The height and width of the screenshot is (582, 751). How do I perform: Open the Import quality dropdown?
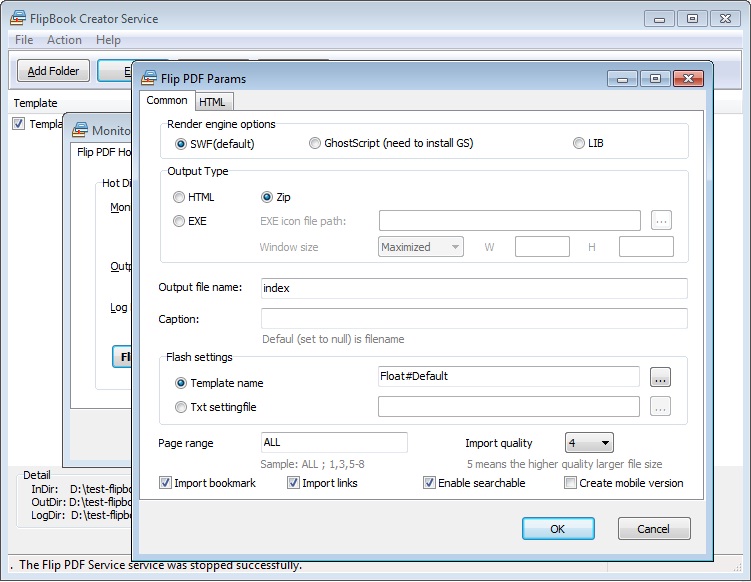pos(589,443)
